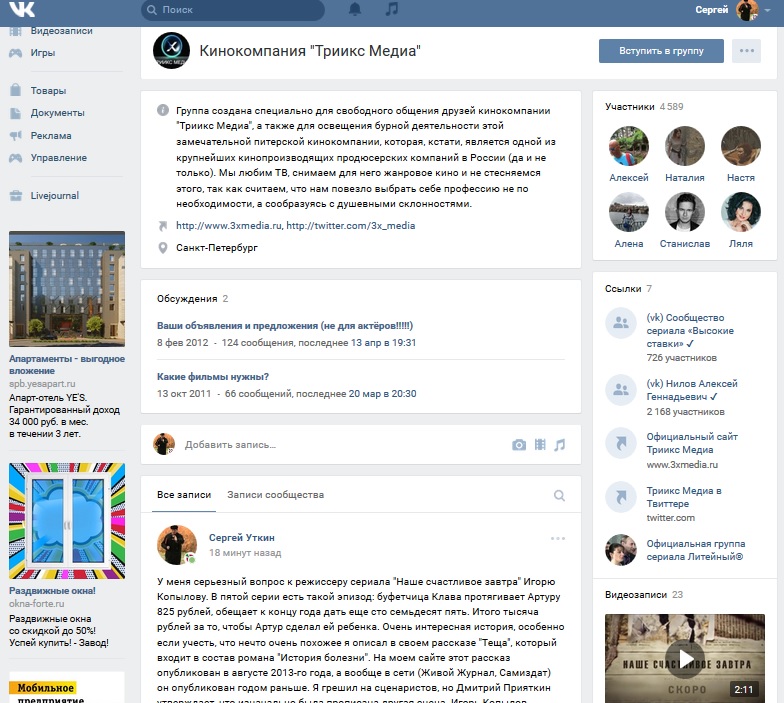Click the search field Поиск

click(x=233, y=10)
